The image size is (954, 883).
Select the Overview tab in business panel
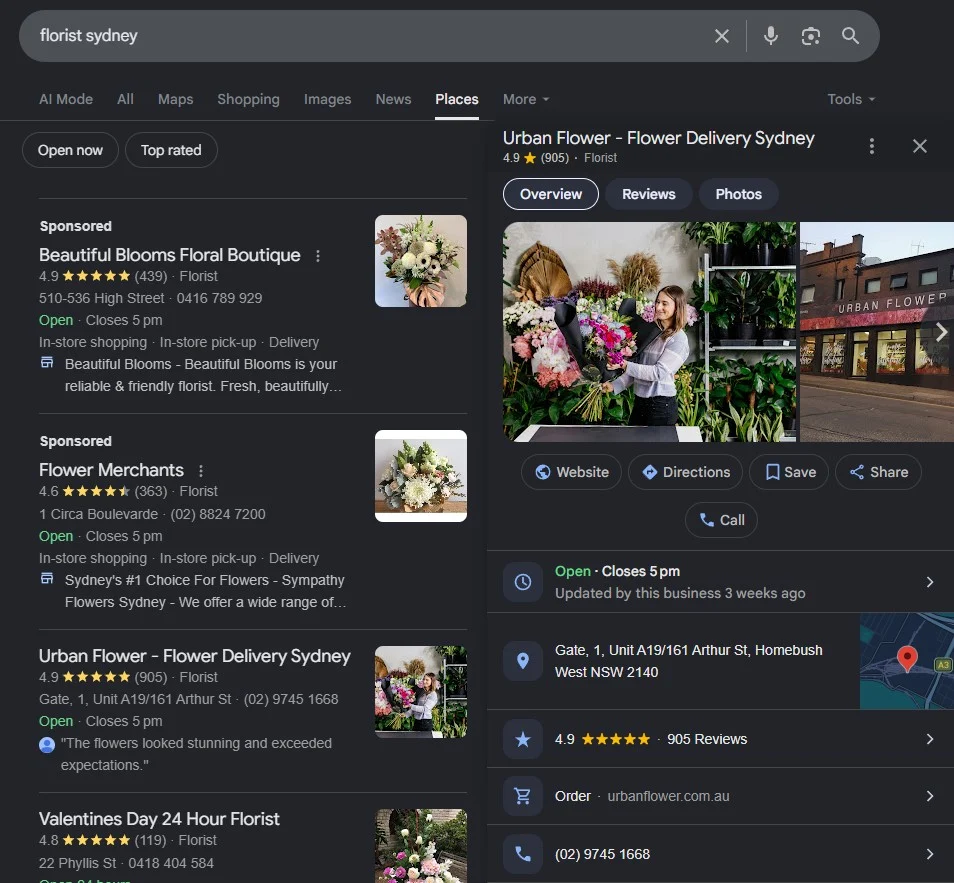551,194
